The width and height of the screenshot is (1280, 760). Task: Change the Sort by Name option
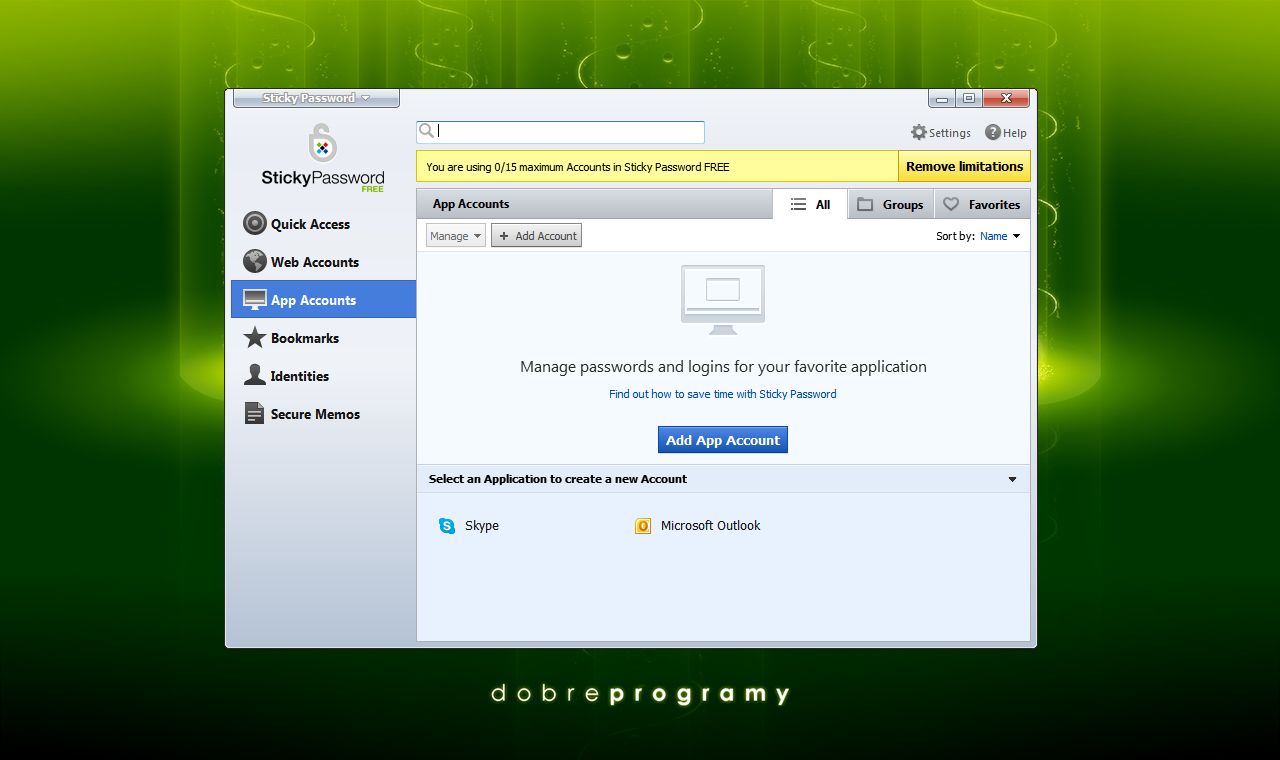1000,236
